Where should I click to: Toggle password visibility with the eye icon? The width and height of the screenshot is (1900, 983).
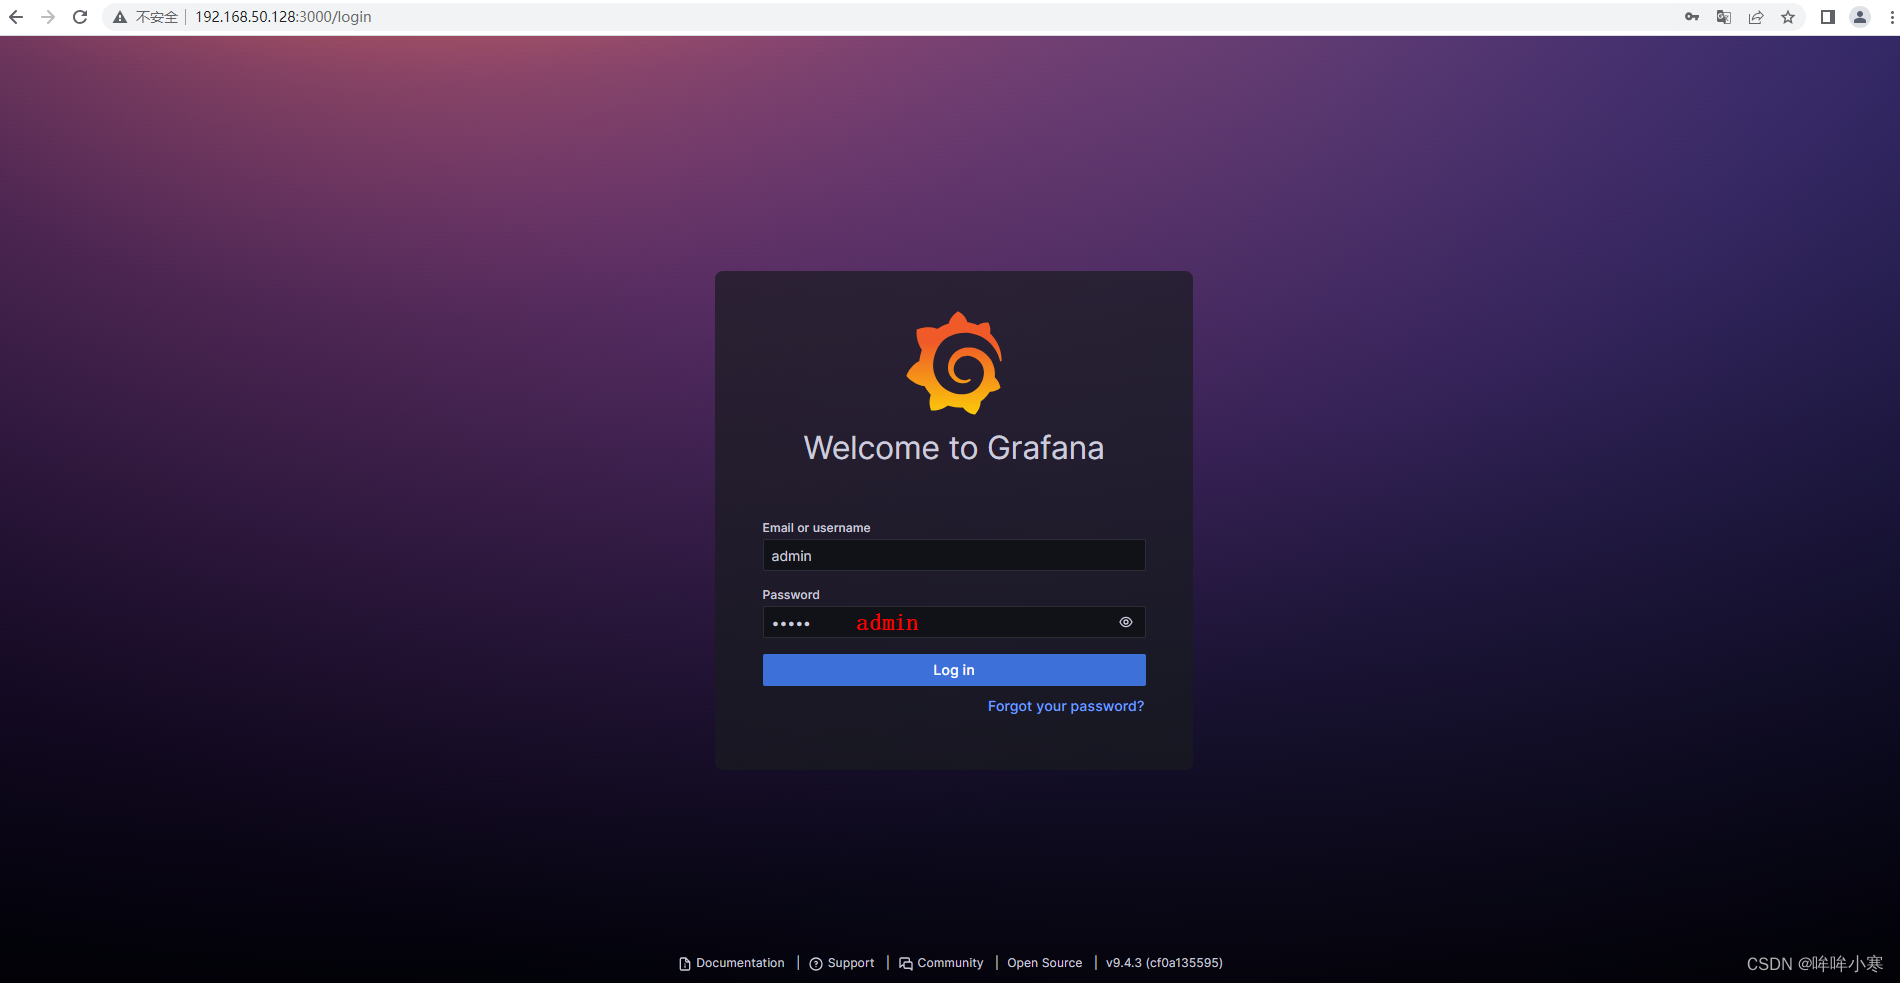coord(1125,622)
